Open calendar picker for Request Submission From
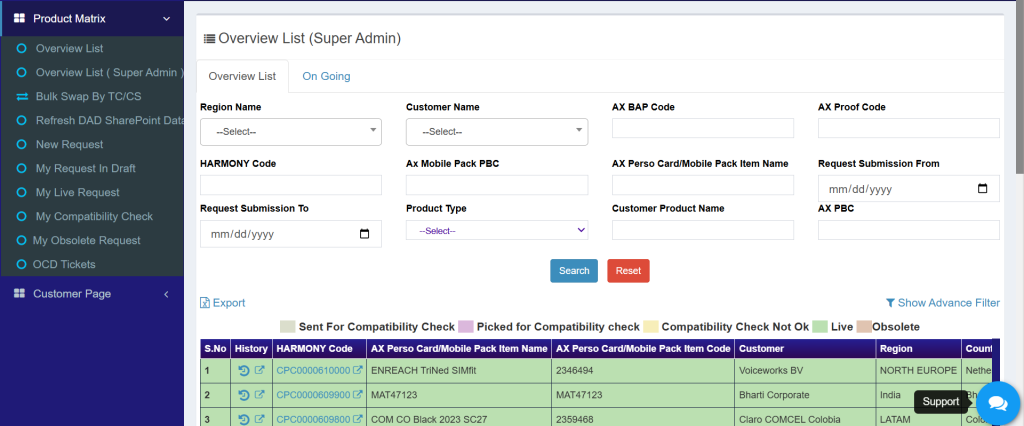 (x=982, y=189)
